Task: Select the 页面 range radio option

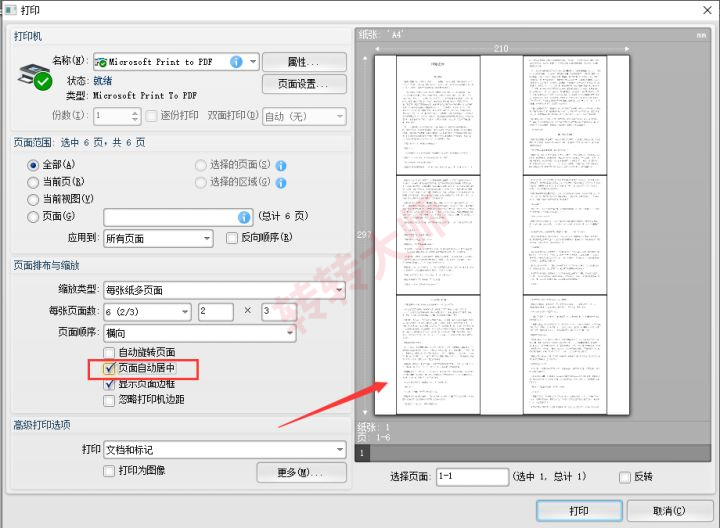Action: point(33,217)
